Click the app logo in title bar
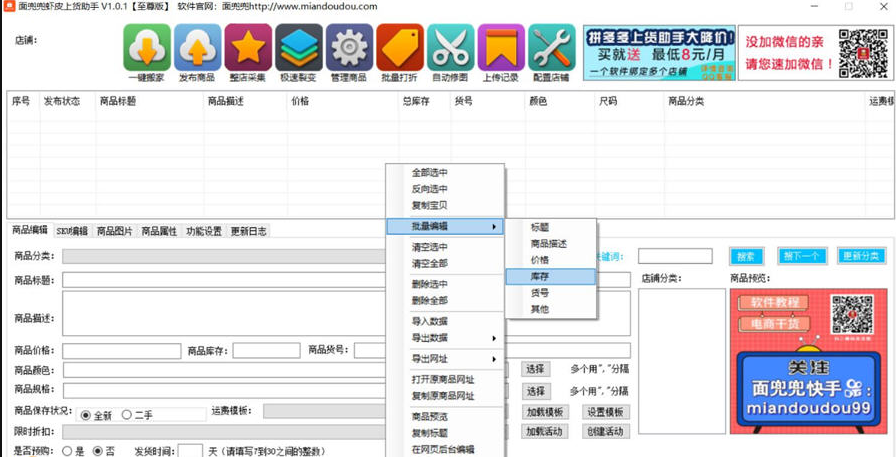This screenshot has width=896, height=457. point(9,6)
